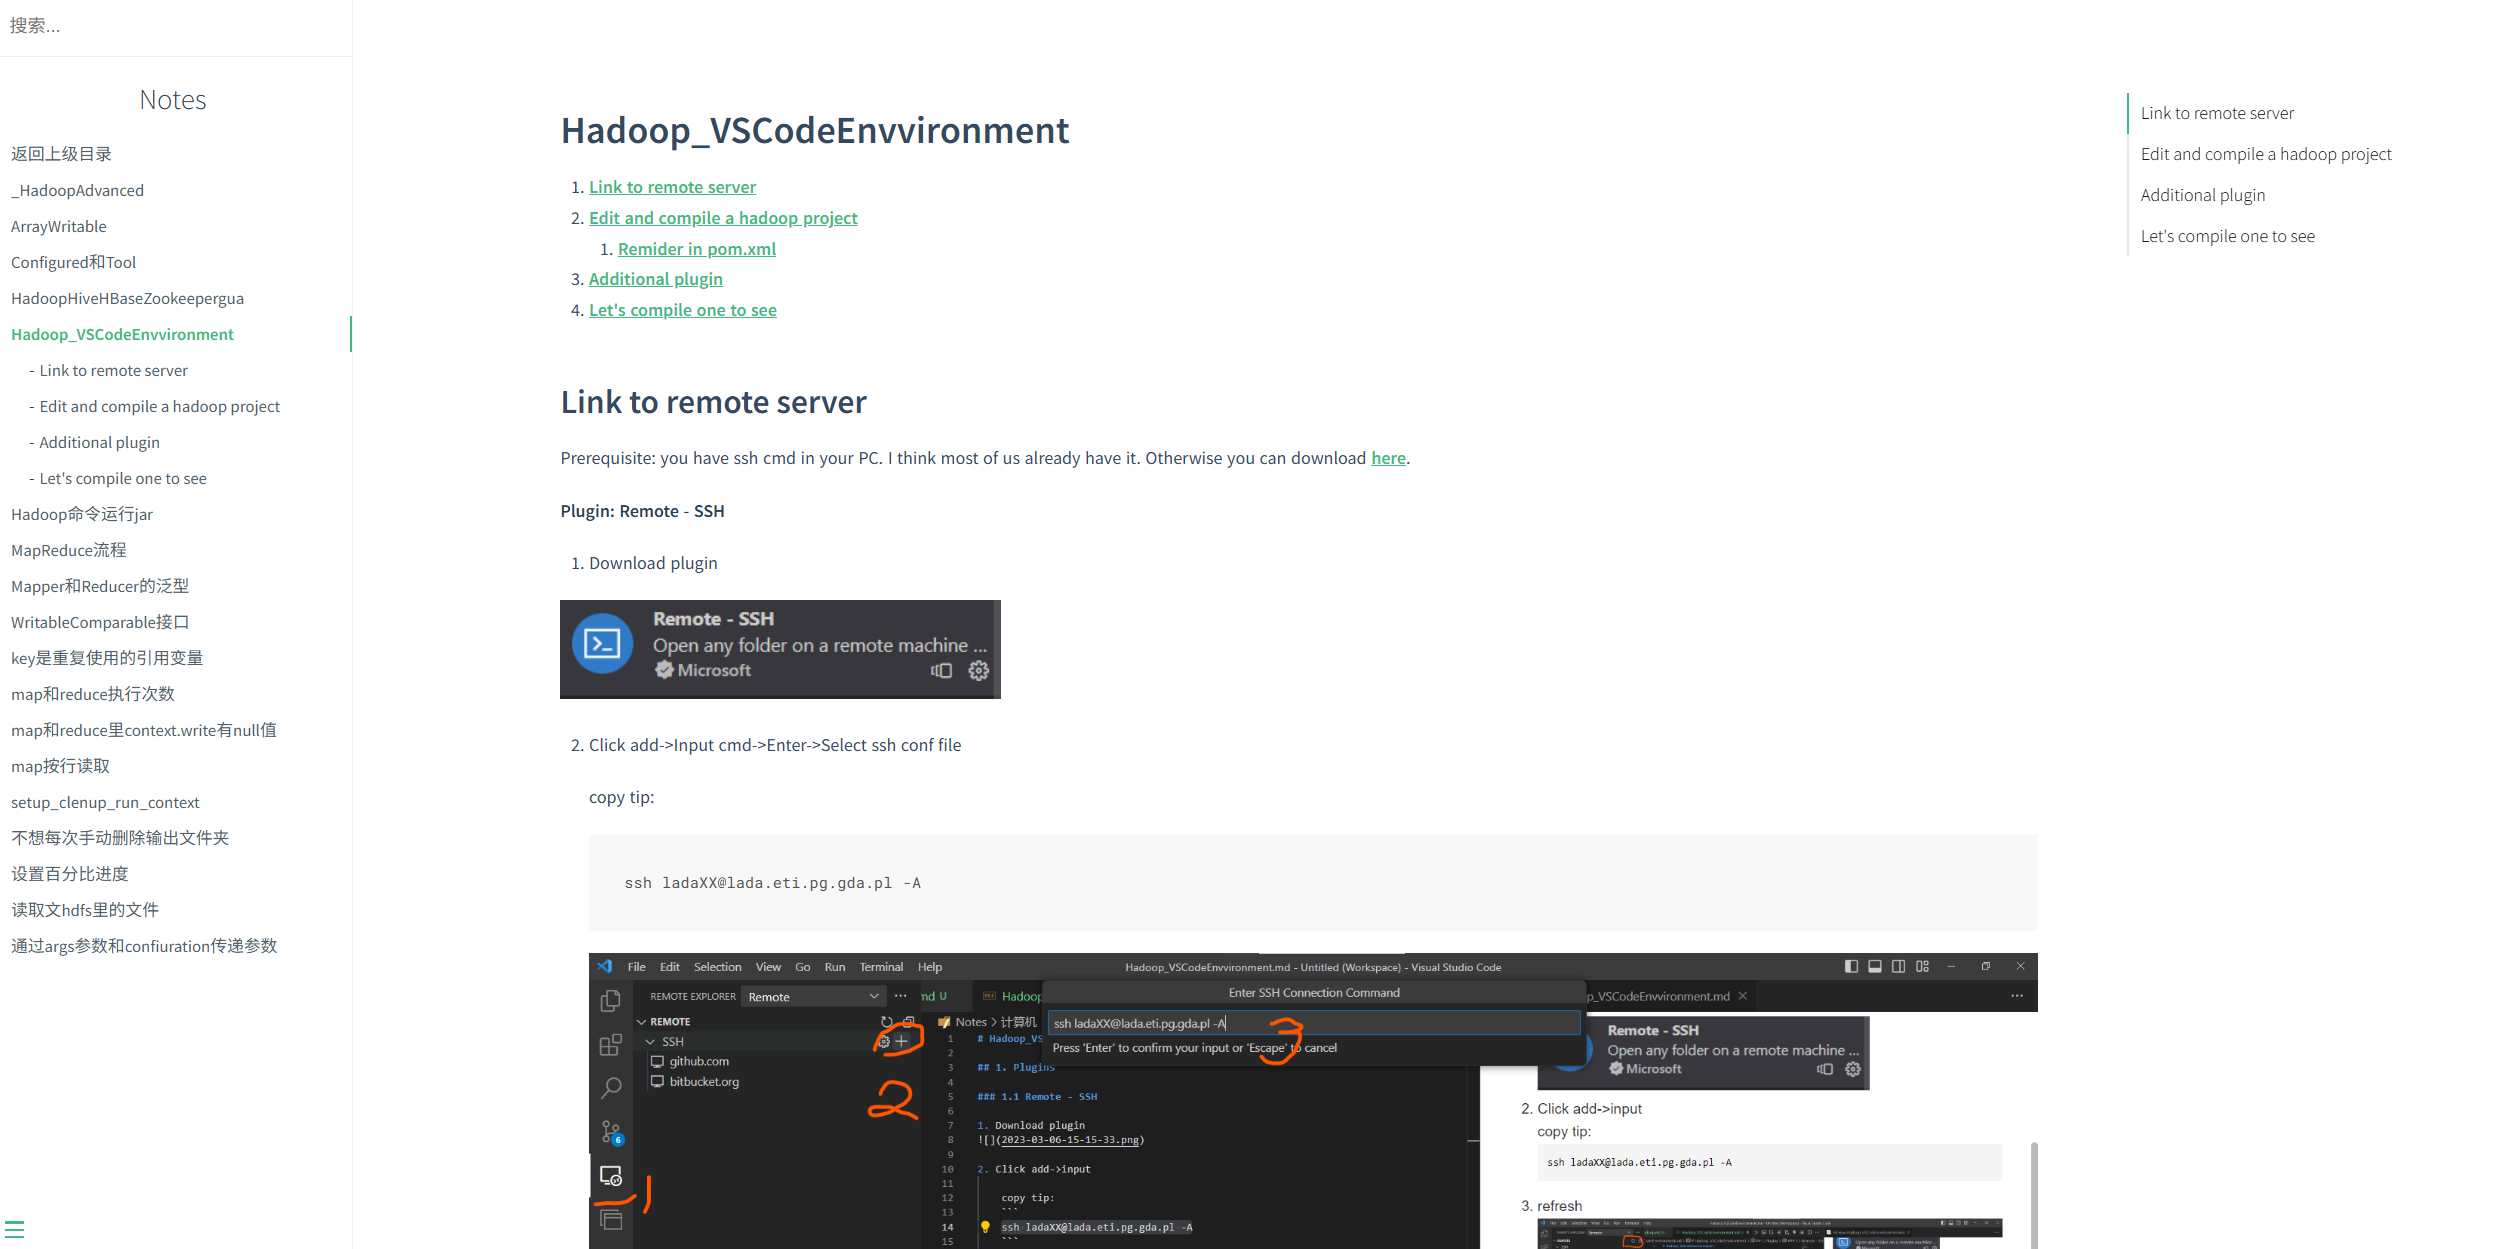Click the Remote - SSH plugin image
Screen dimensions: 2519x1249
click(780, 649)
